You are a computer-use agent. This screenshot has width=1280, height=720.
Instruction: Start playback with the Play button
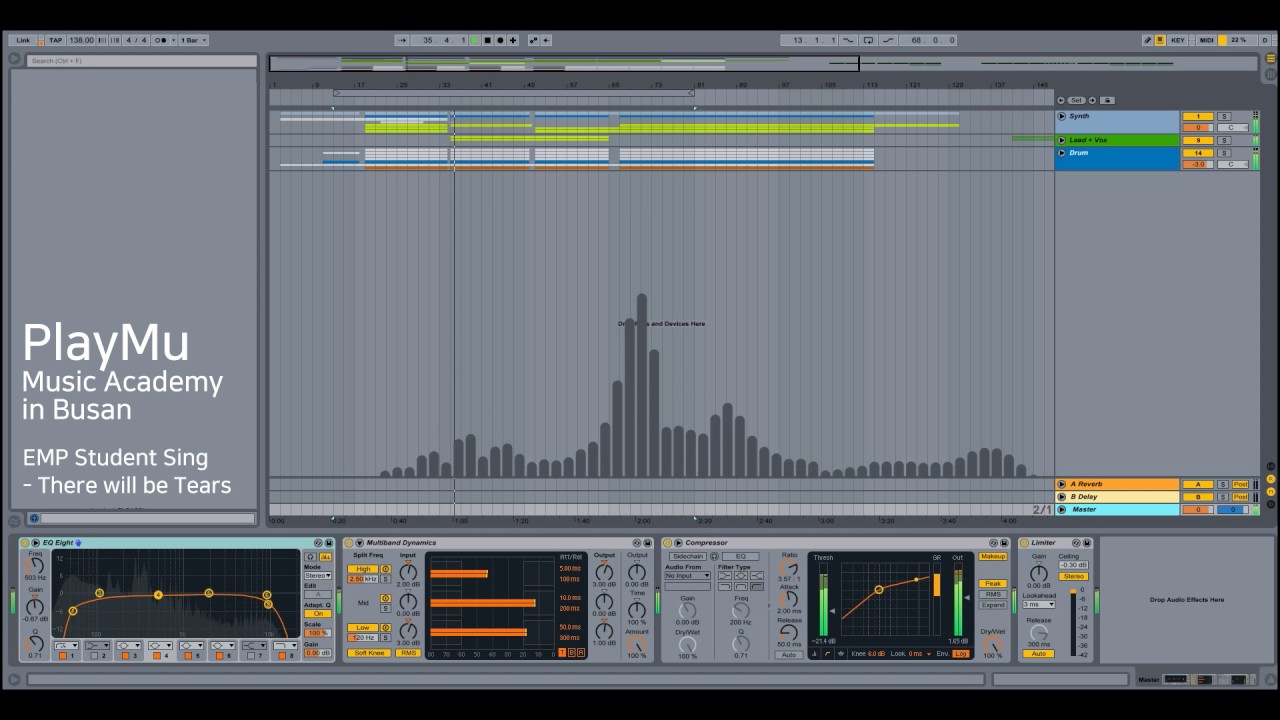coord(474,40)
